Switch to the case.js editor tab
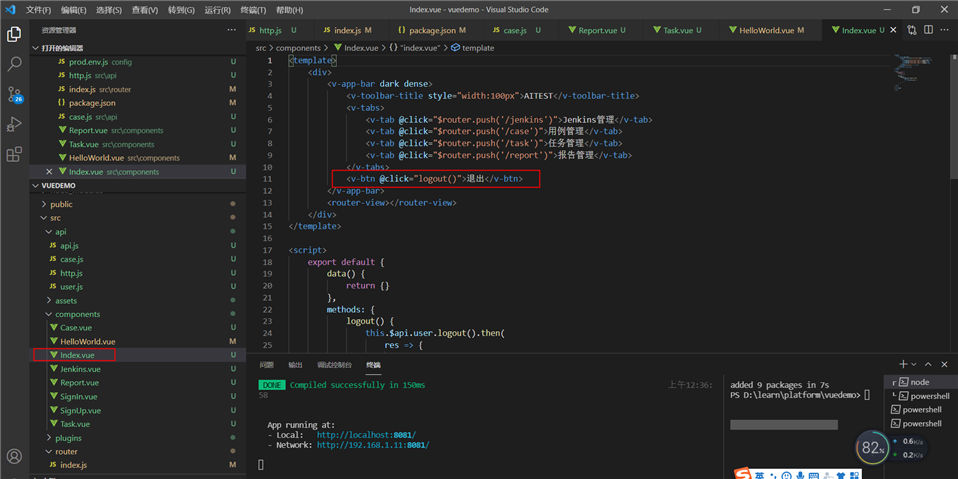 tap(521, 30)
